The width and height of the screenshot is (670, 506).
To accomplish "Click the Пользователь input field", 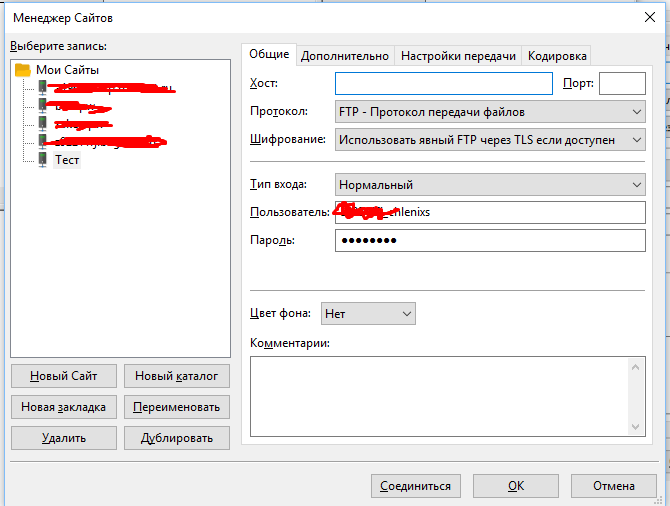I will point(490,212).
